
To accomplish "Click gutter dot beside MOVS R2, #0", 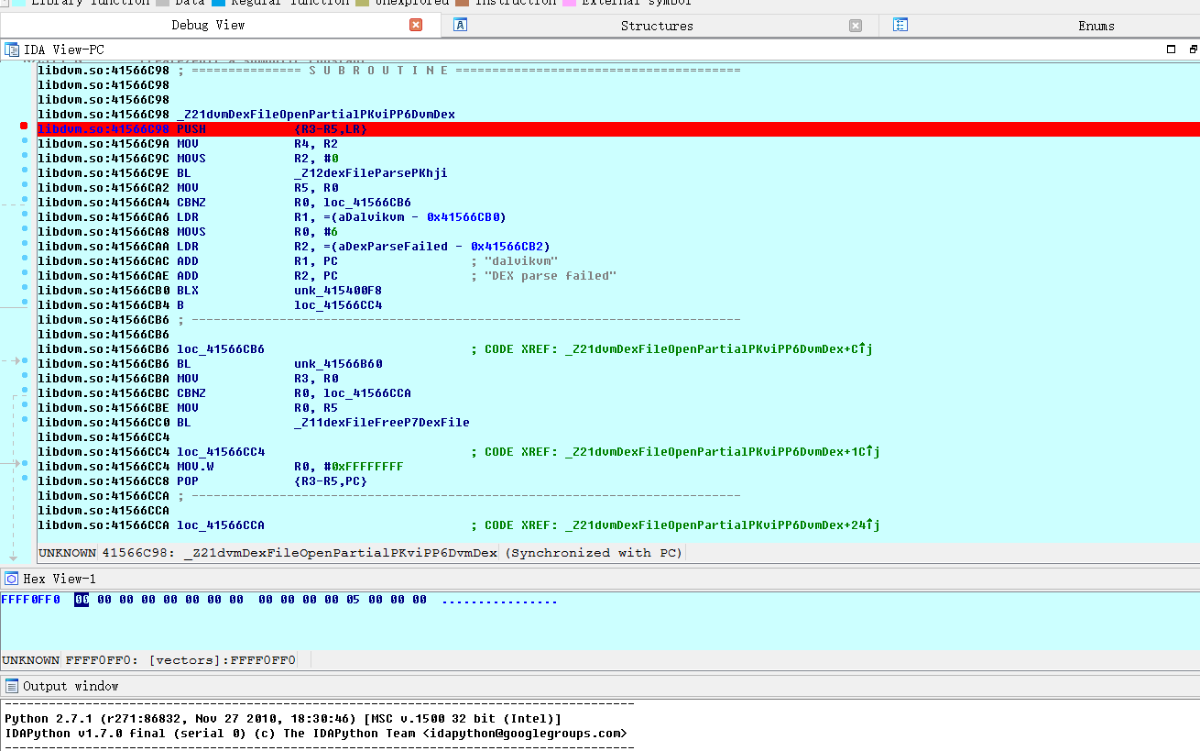I will [x=24, y=158].
